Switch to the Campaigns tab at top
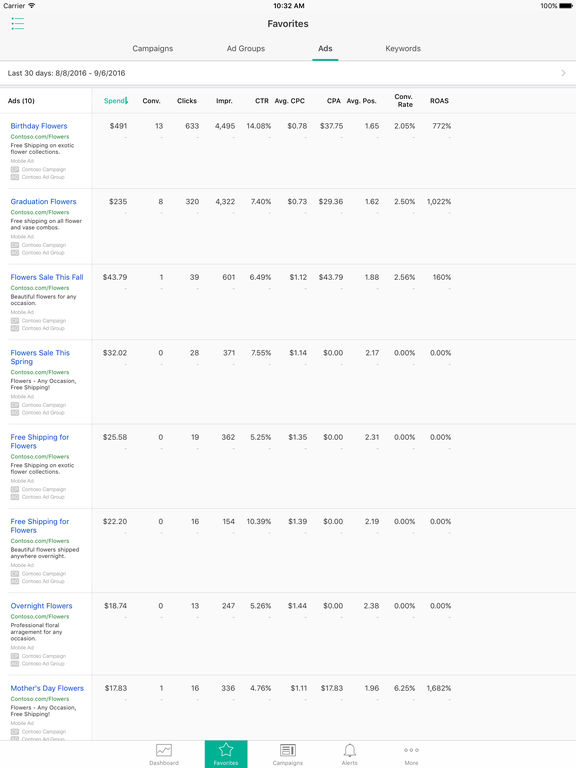This screenshot has height=768, width=576. 152,48
